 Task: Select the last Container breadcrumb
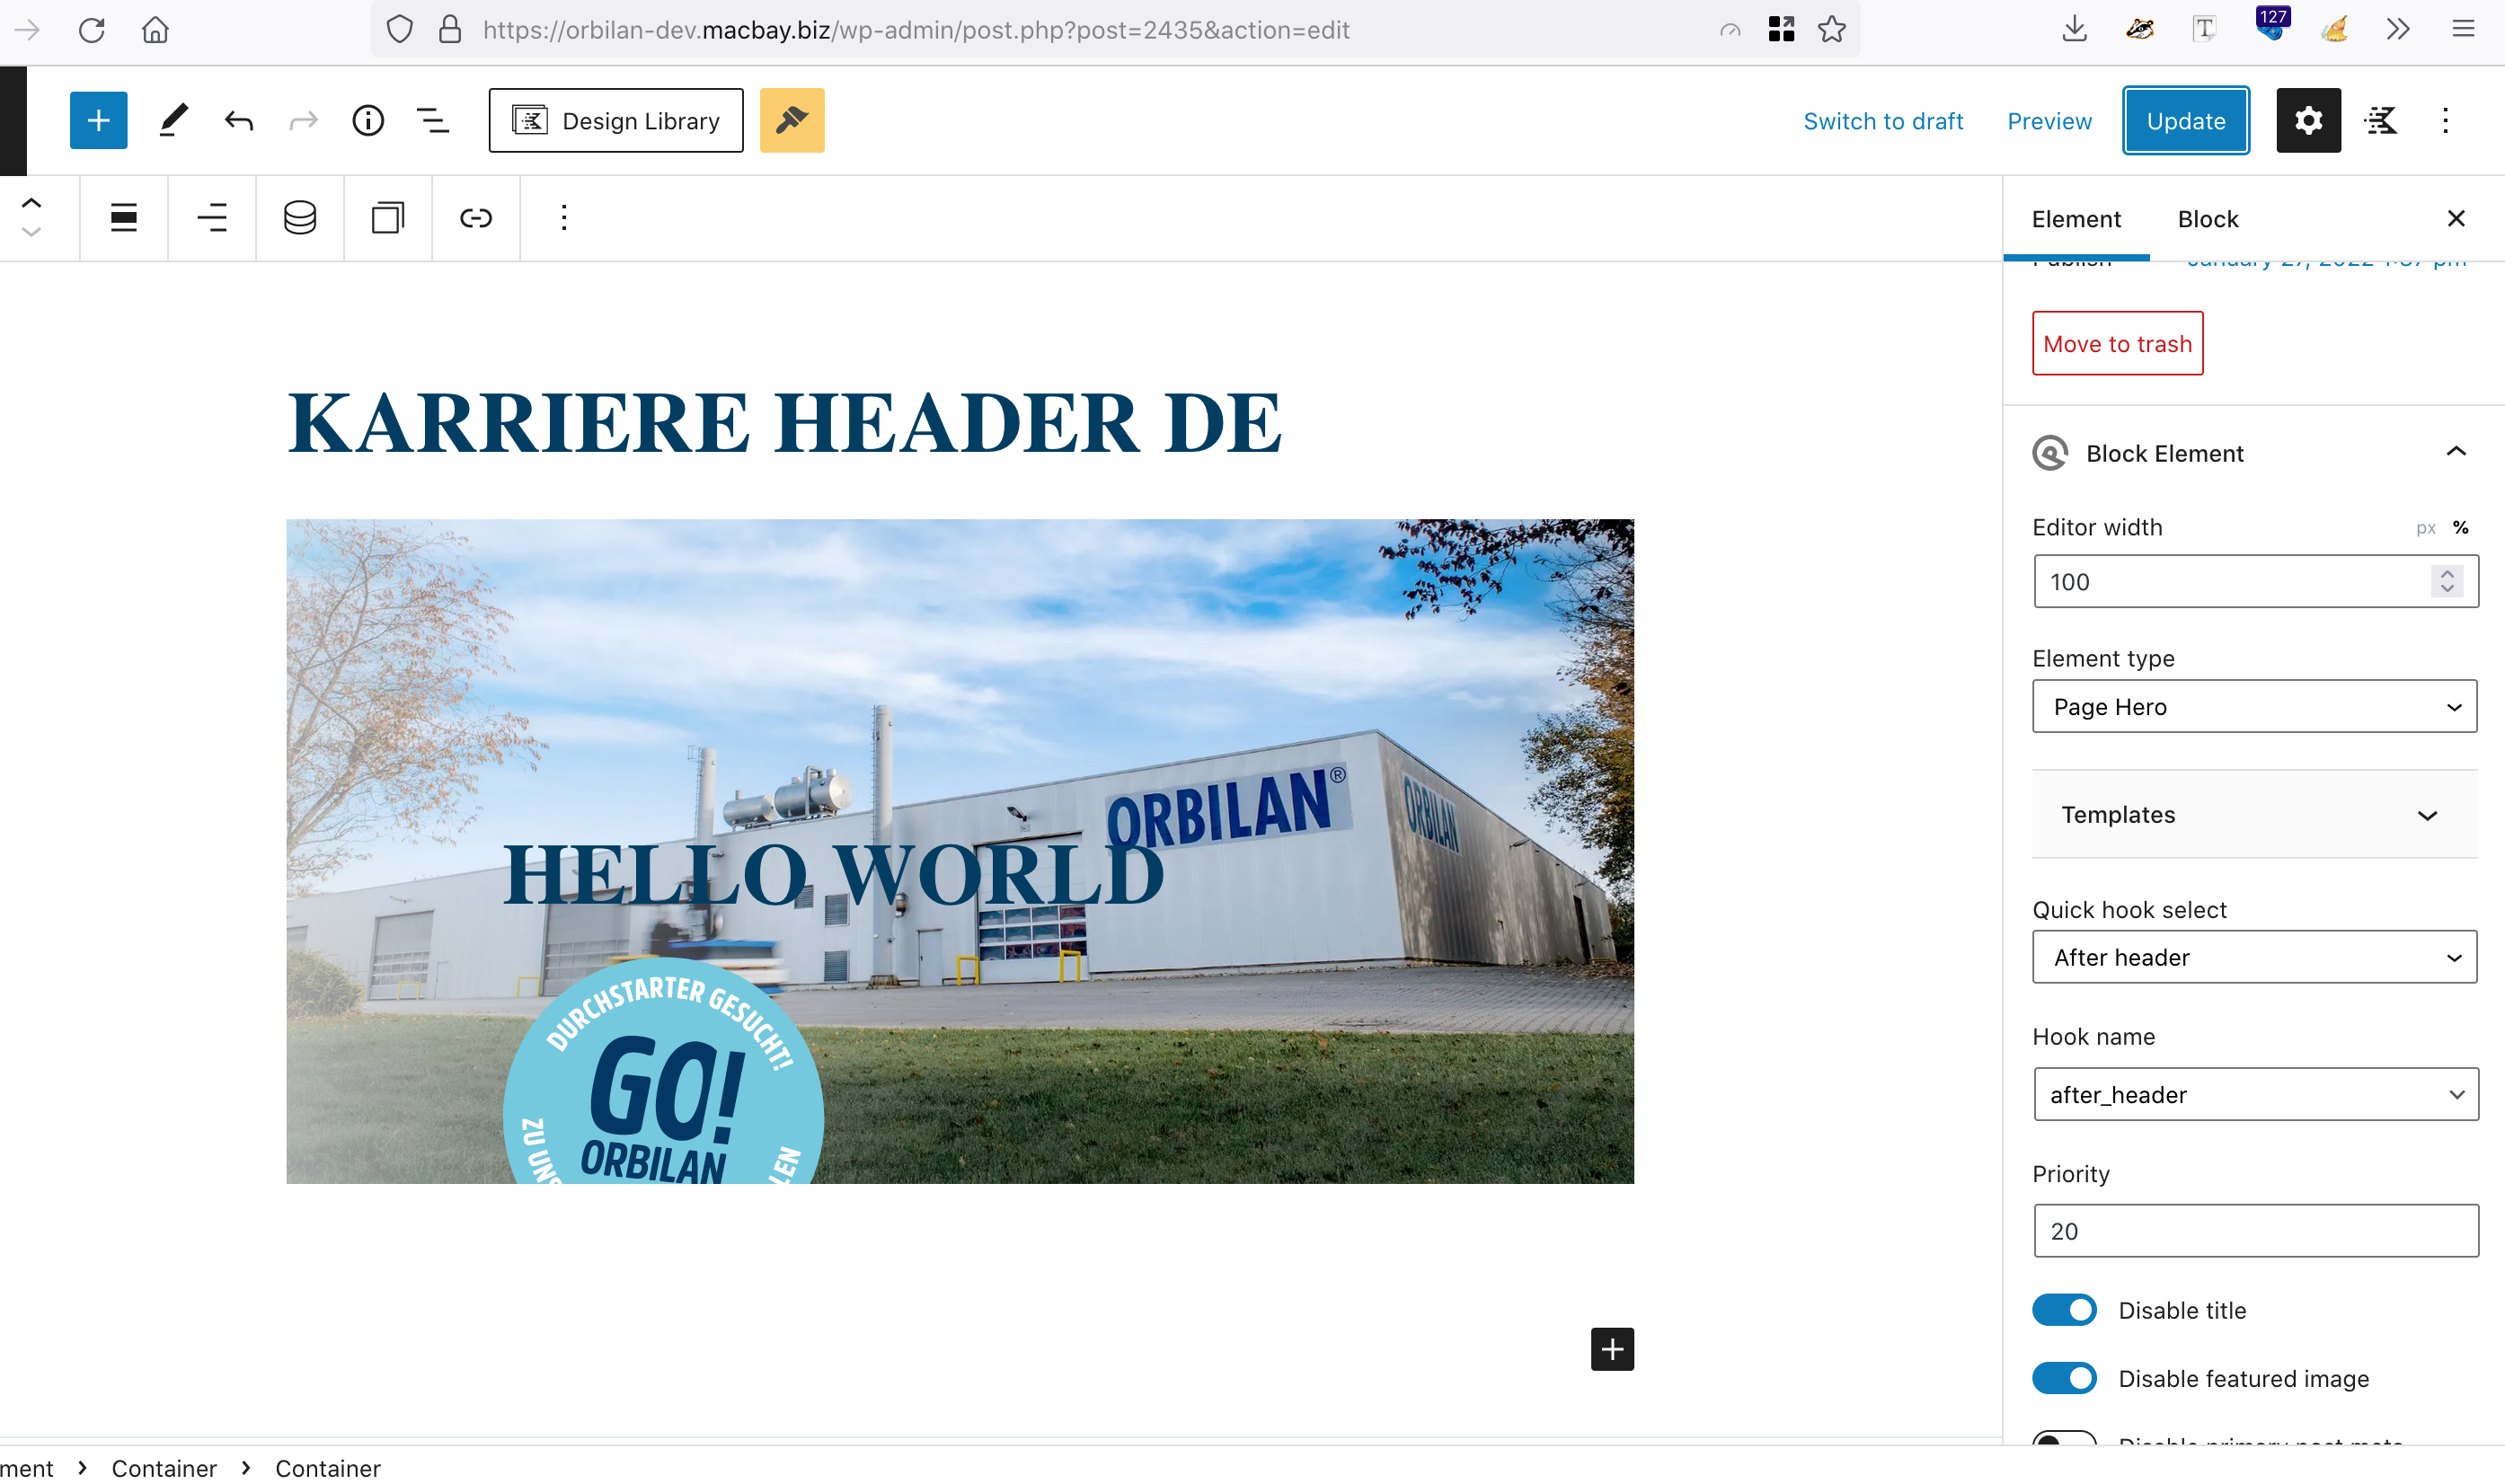coord(328,1468)
